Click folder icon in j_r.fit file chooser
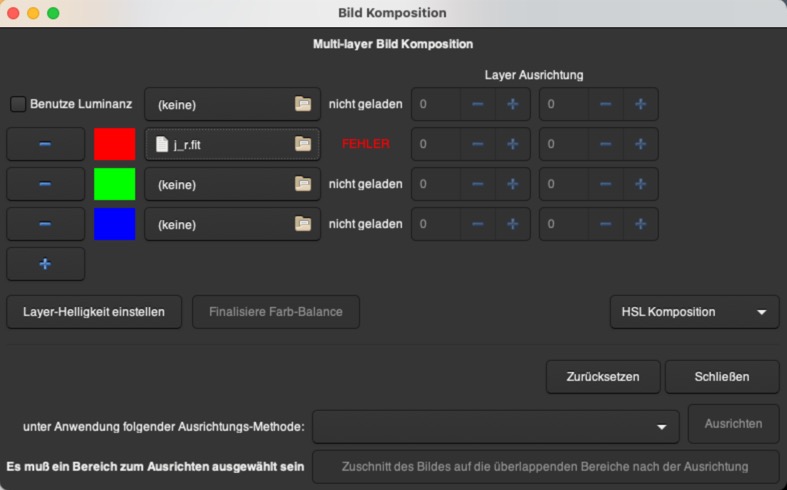 (302, 144)
